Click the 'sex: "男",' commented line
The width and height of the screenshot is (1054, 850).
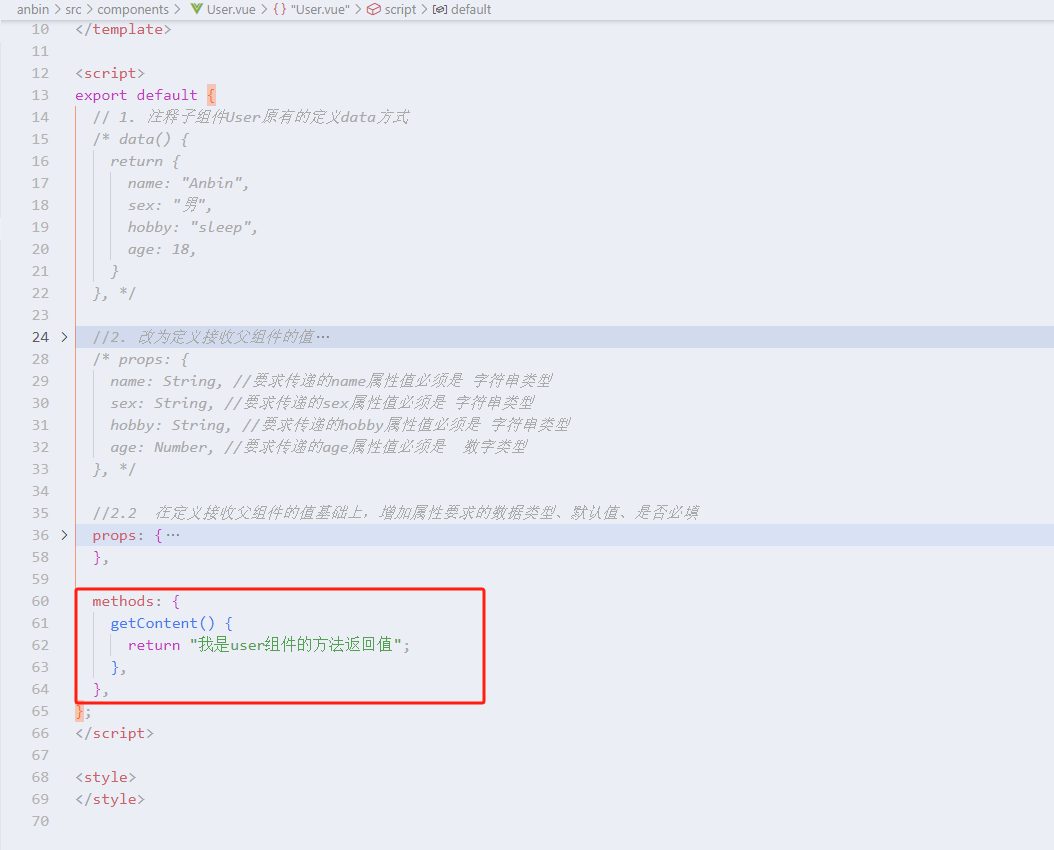click(169, 205)
